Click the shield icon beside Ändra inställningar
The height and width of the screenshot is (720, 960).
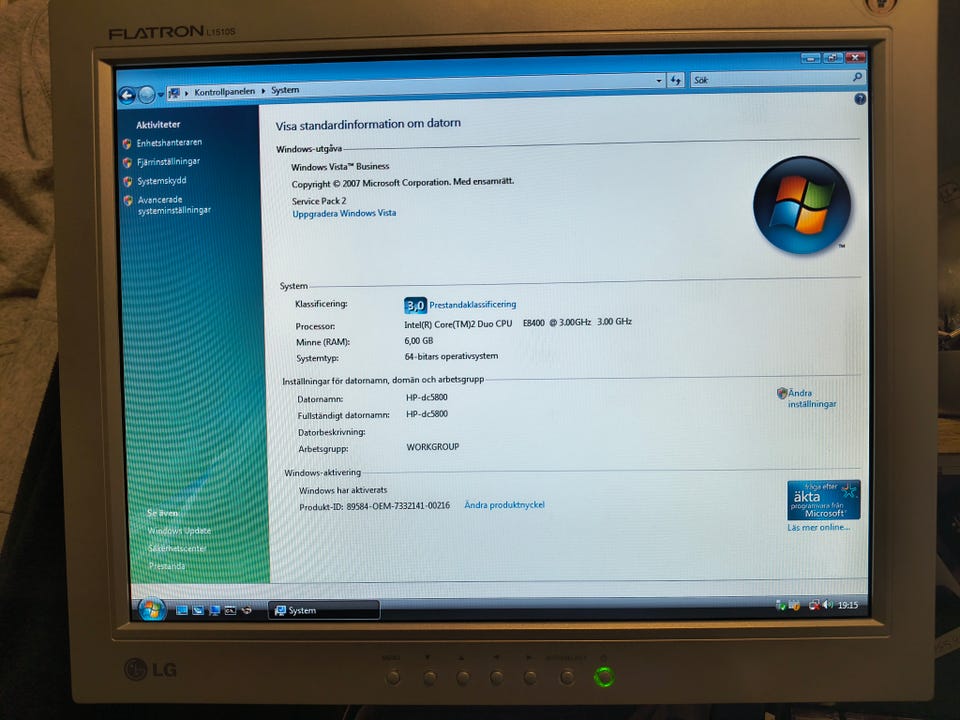[782, 394]
